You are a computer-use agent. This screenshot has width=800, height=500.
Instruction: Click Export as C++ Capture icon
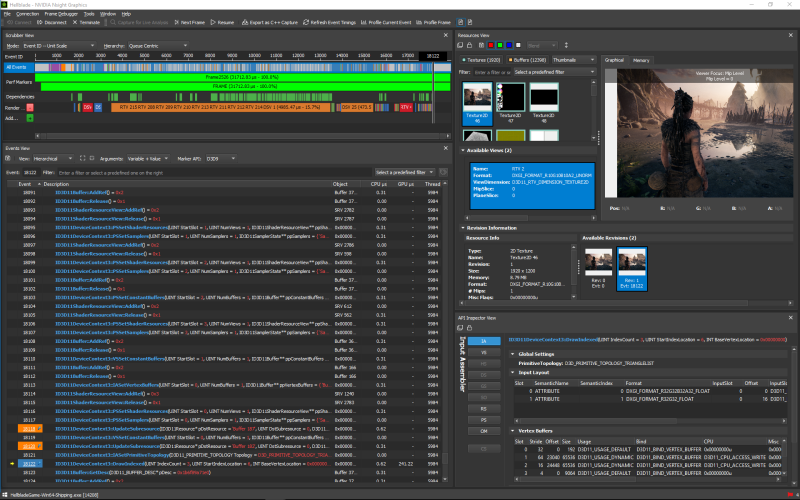click(247, 21)
